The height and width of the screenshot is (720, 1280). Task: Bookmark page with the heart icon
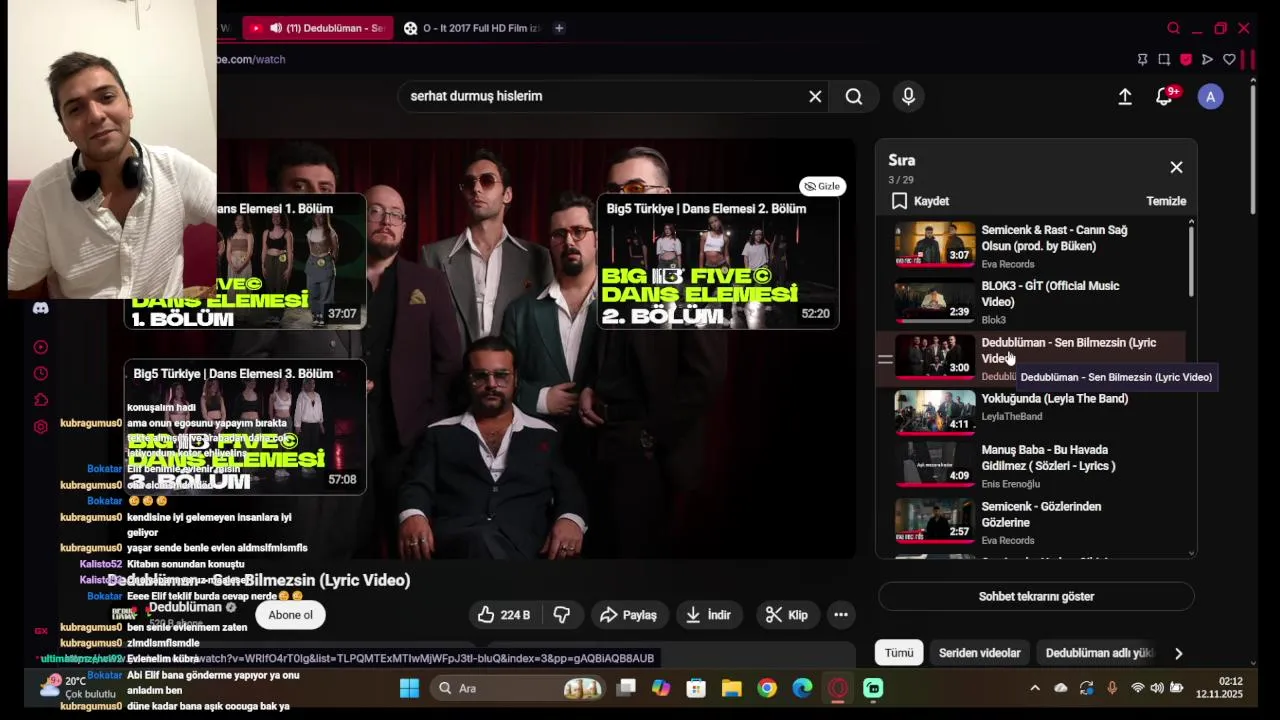(1229, 59)
